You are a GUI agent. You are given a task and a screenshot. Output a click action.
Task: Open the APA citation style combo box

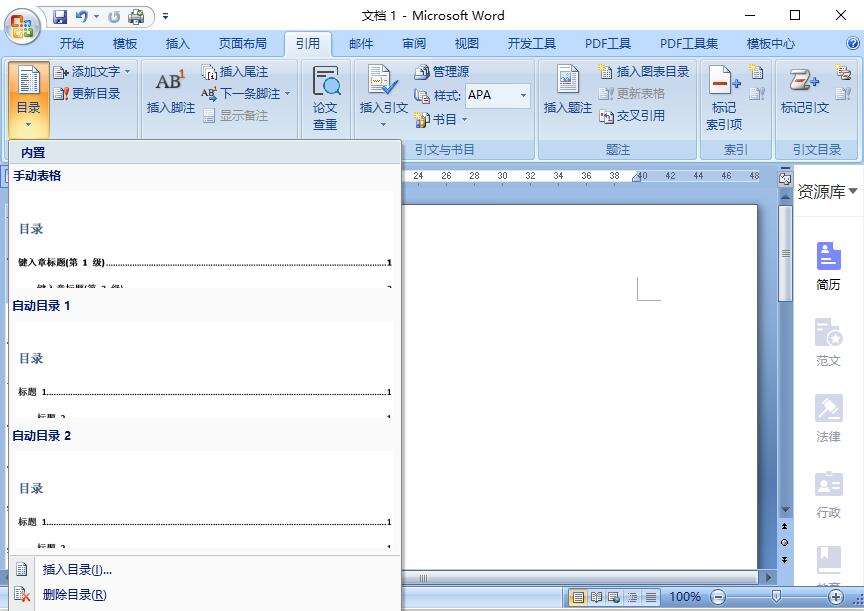[498, 95]
